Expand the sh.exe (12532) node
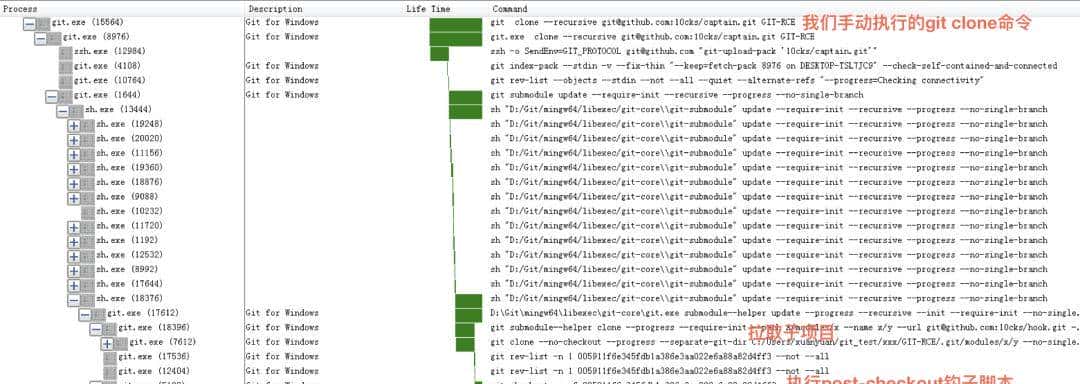Viewport: 1080px width, 384px height. (74, 256)
